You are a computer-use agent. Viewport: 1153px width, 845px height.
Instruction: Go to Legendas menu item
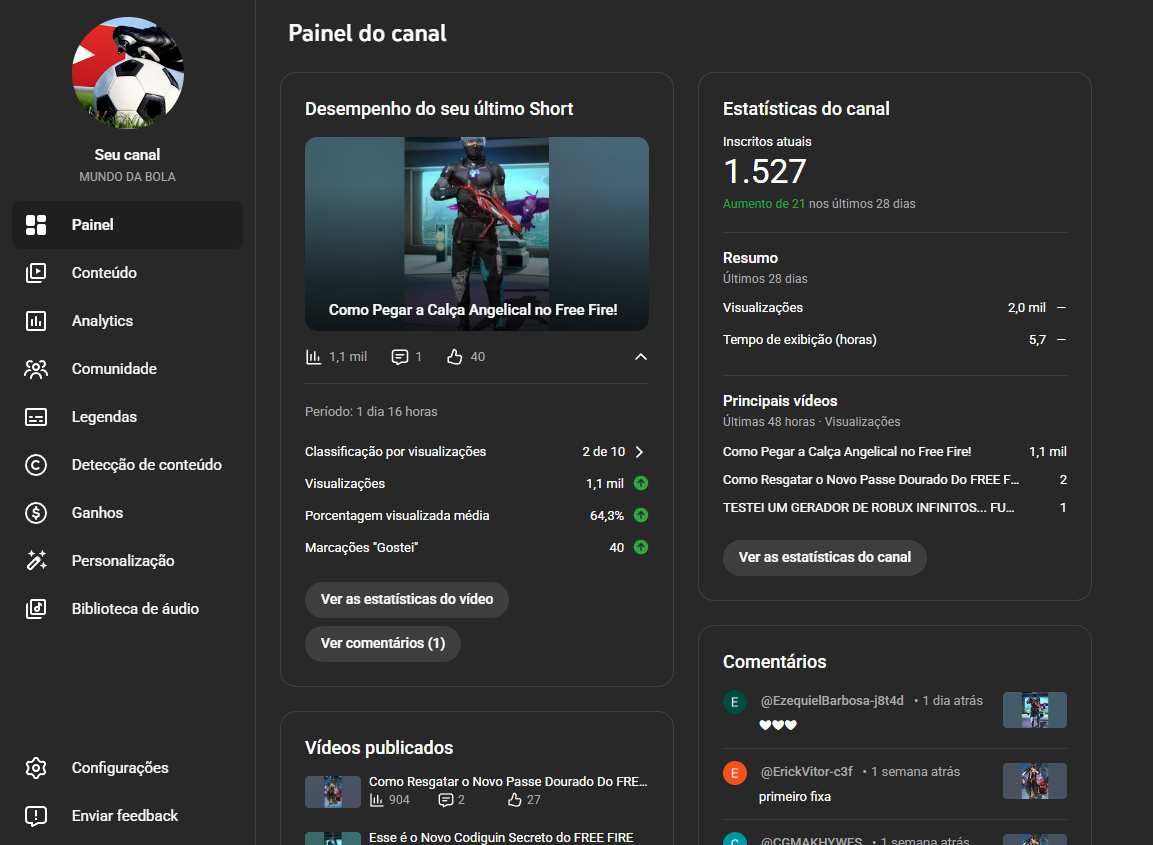click(127, 417)
